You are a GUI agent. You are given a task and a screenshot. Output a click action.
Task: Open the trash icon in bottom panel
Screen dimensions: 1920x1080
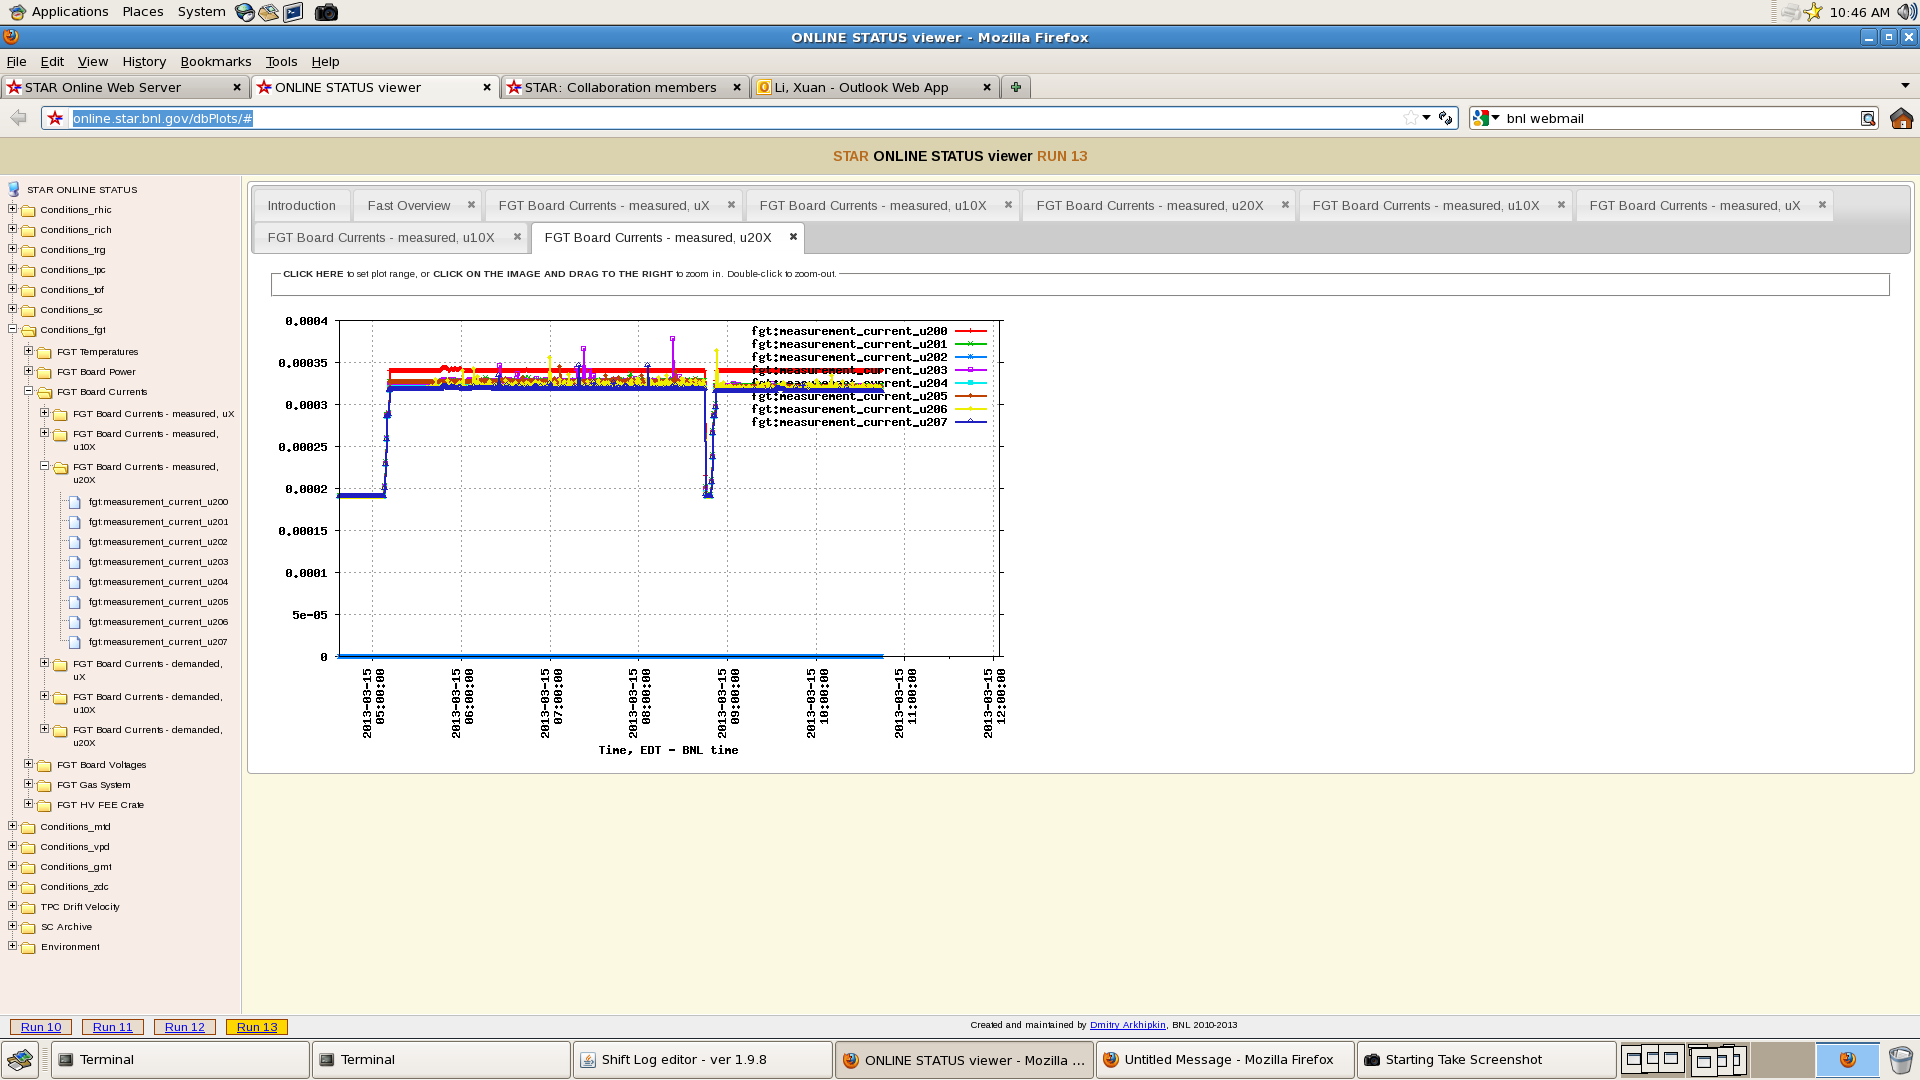pos(1900,1059)
